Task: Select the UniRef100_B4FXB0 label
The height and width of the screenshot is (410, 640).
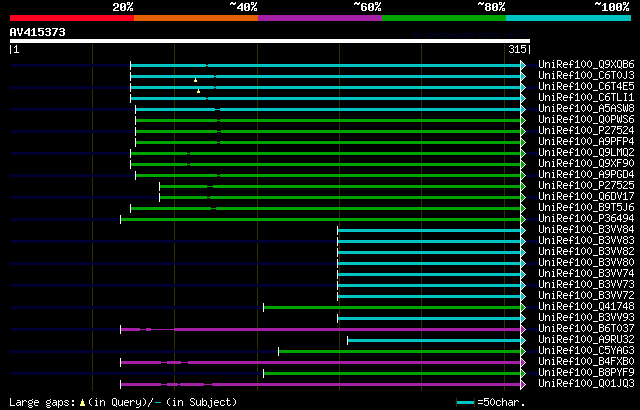Action: click(x=586, y=362)
